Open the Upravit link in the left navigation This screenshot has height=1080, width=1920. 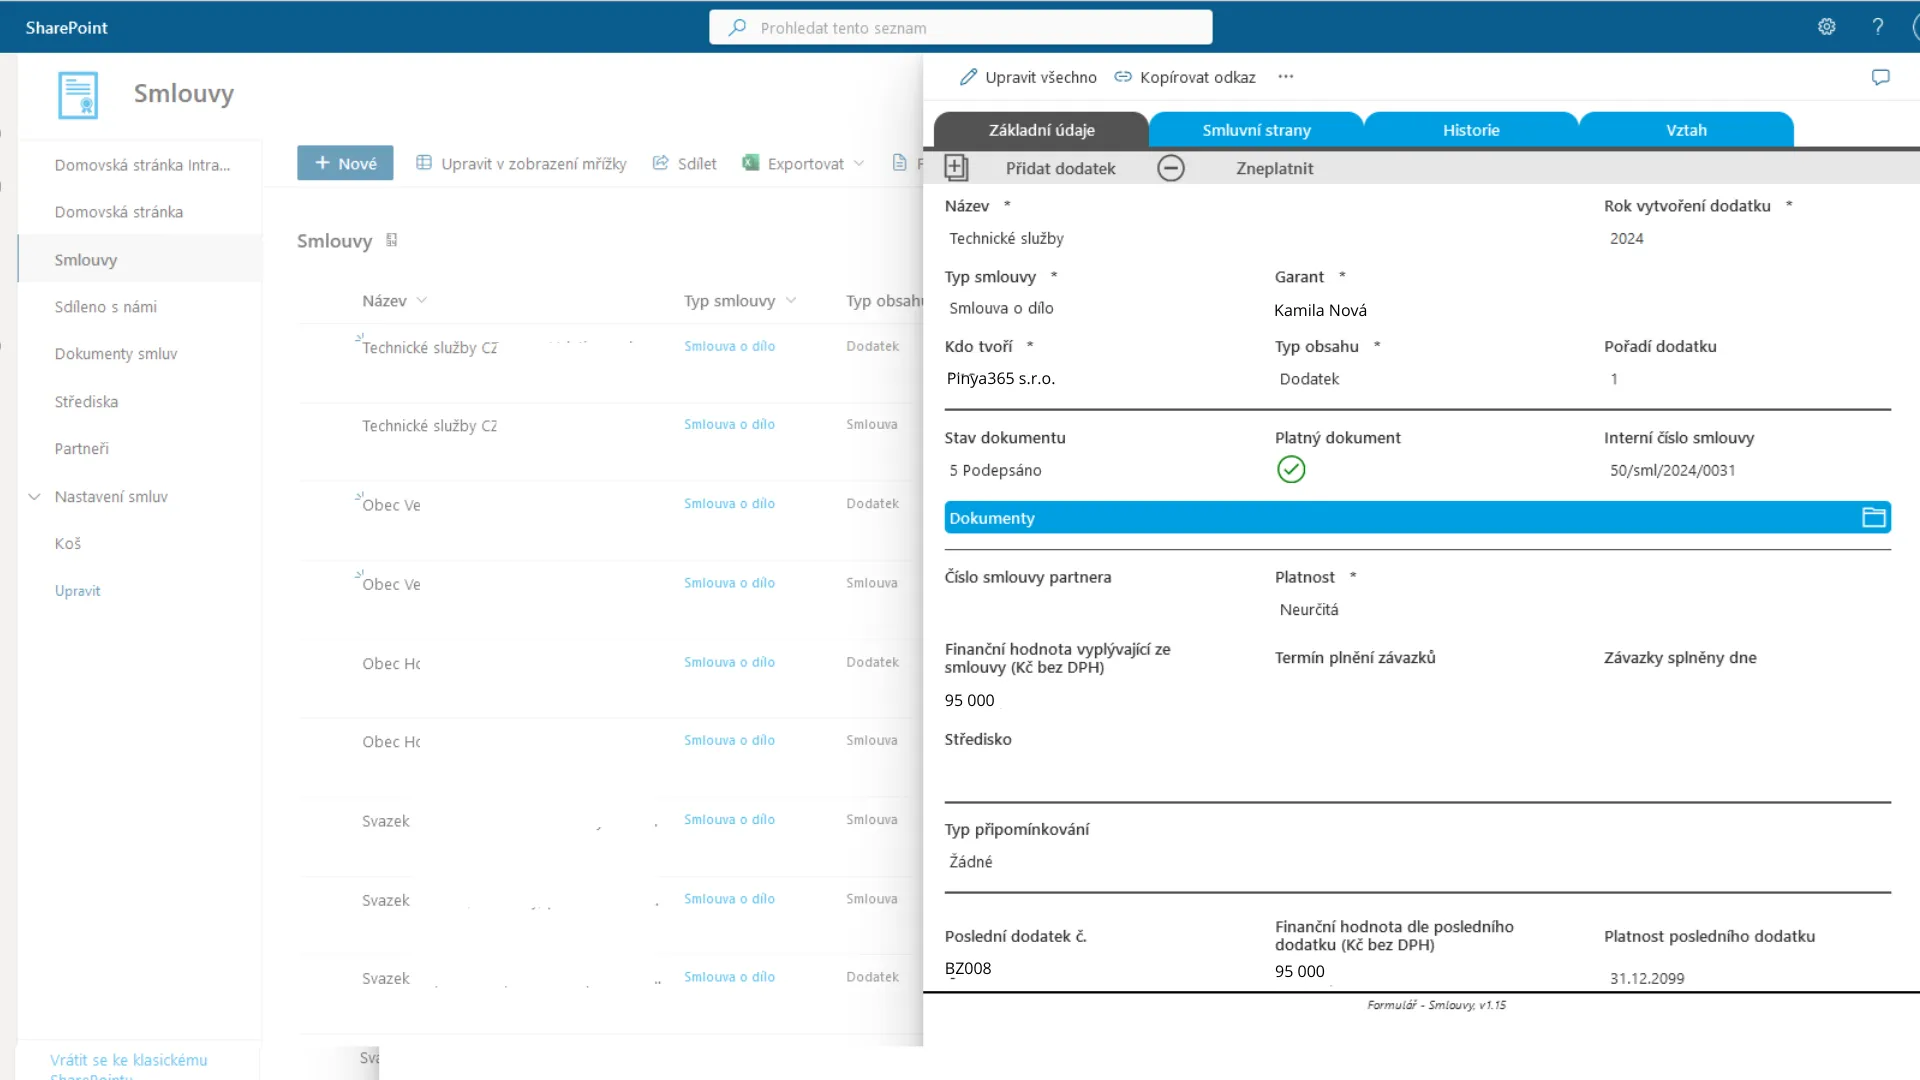(x=77, y=591)
